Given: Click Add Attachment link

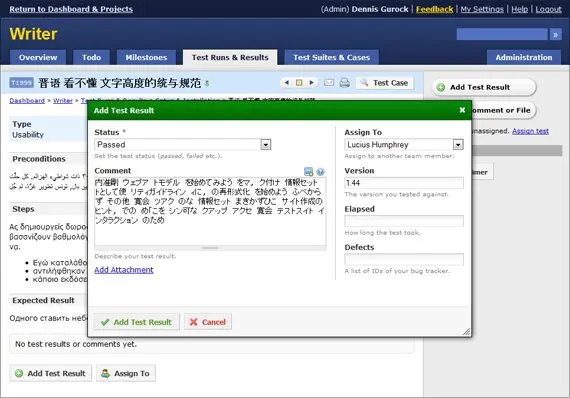Looking at the screenshot, I should pyautogui.click(x=124, y=270).
